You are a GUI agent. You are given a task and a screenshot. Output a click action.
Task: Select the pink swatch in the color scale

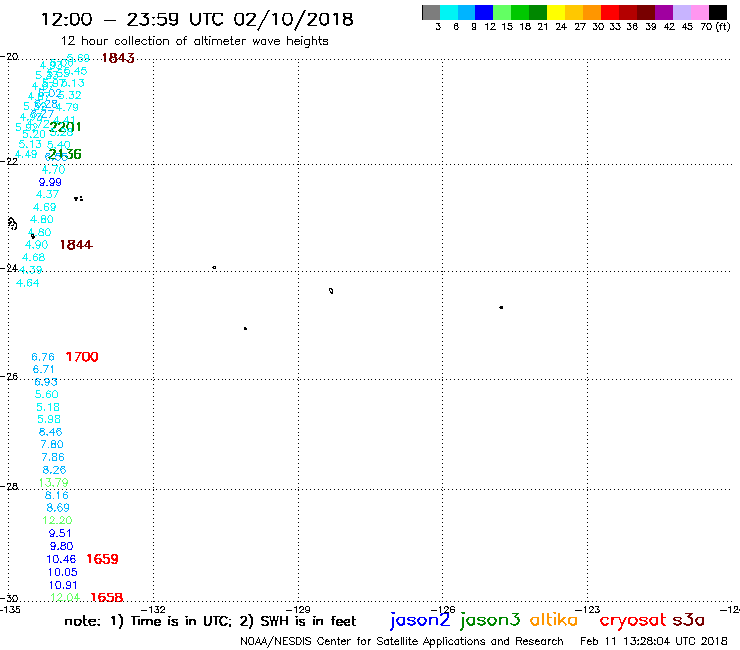coord(700,12)
